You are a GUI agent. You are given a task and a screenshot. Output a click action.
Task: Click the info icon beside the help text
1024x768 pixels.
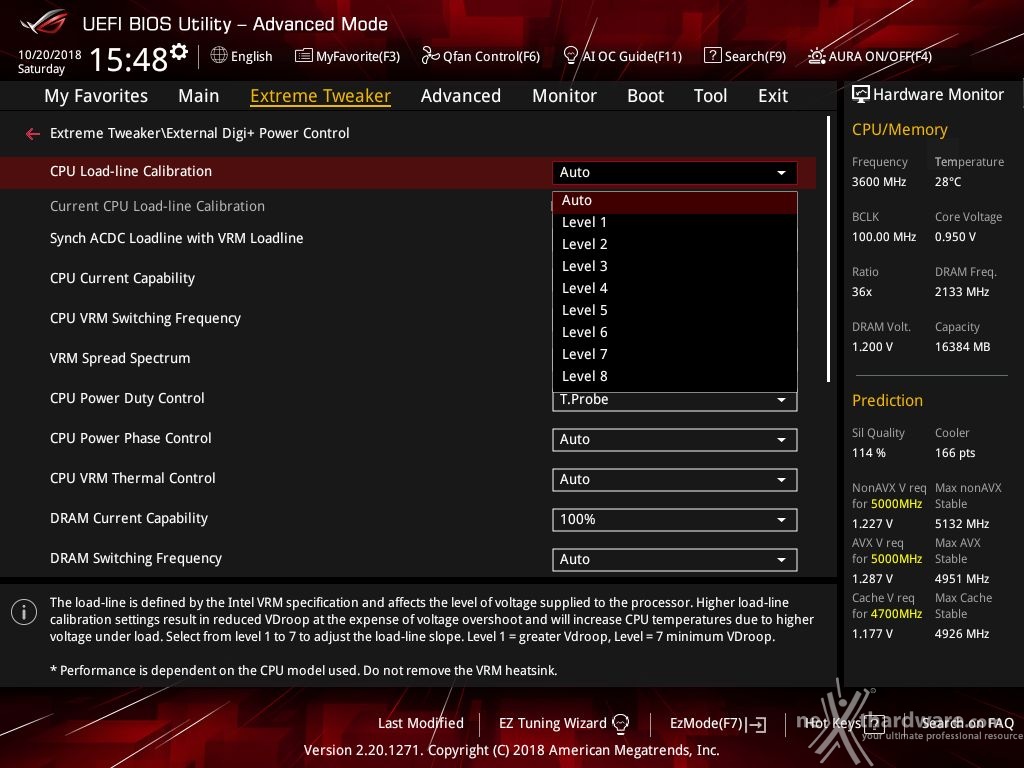[x=24, y=612]
